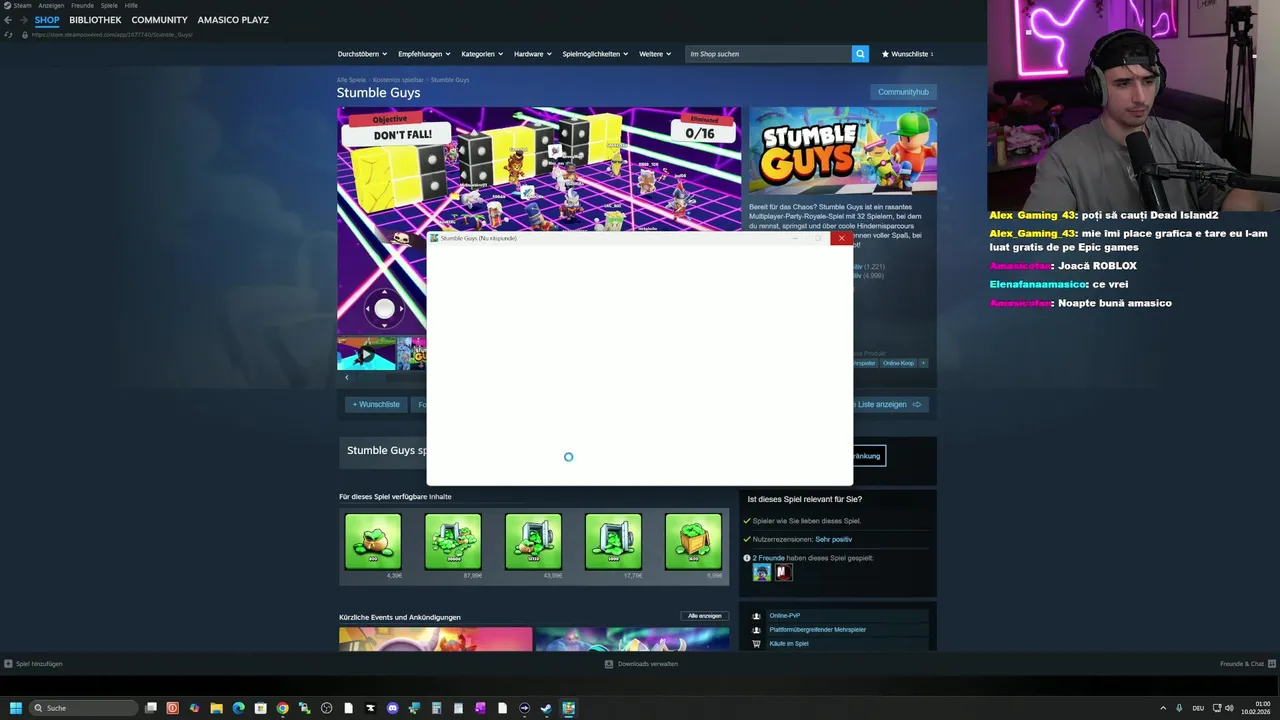Screen dimensions: 1280x720
Task: Switch to the COMMUNITY tab
Action: [159, 20]
